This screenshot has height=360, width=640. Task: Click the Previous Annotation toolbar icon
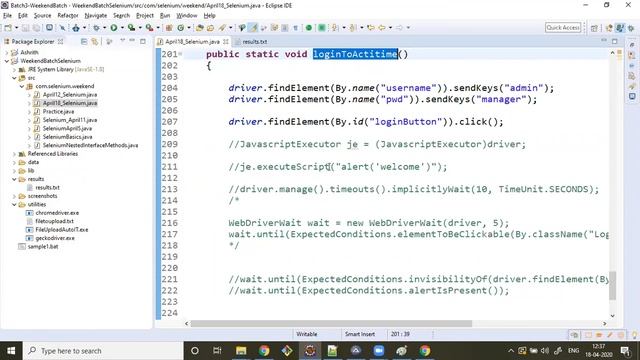[353, 28]
